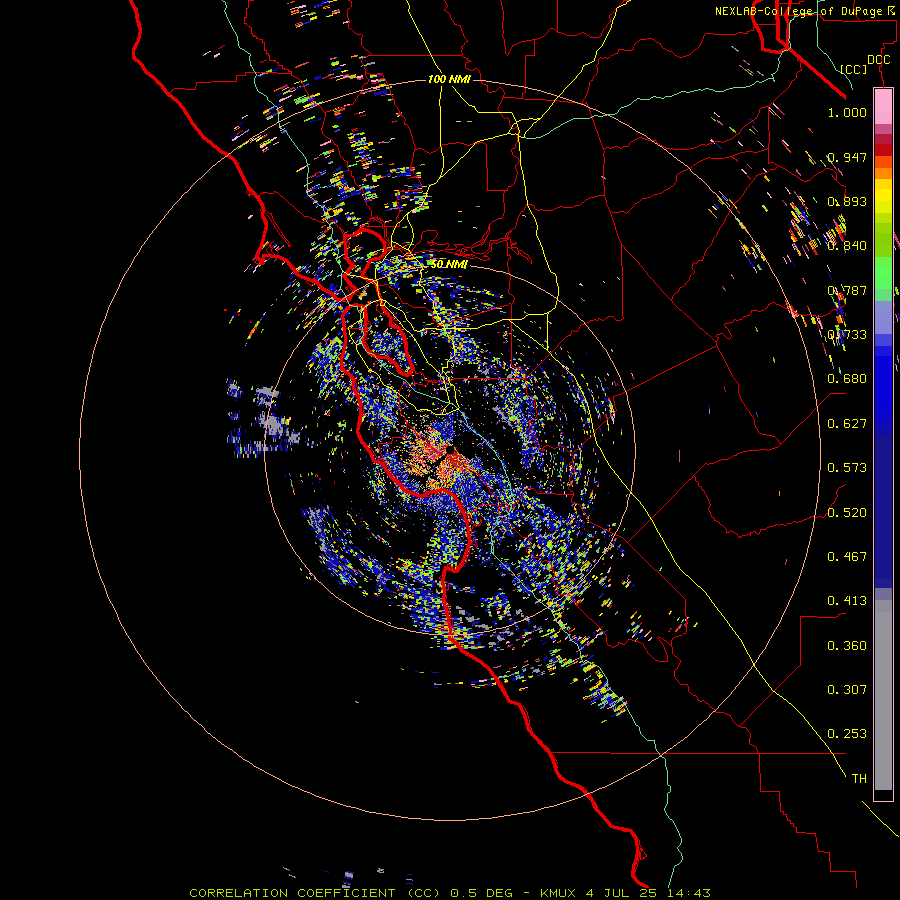Click the 0.307 legend value
Screen dimensions: 900x900
point(847,690)
